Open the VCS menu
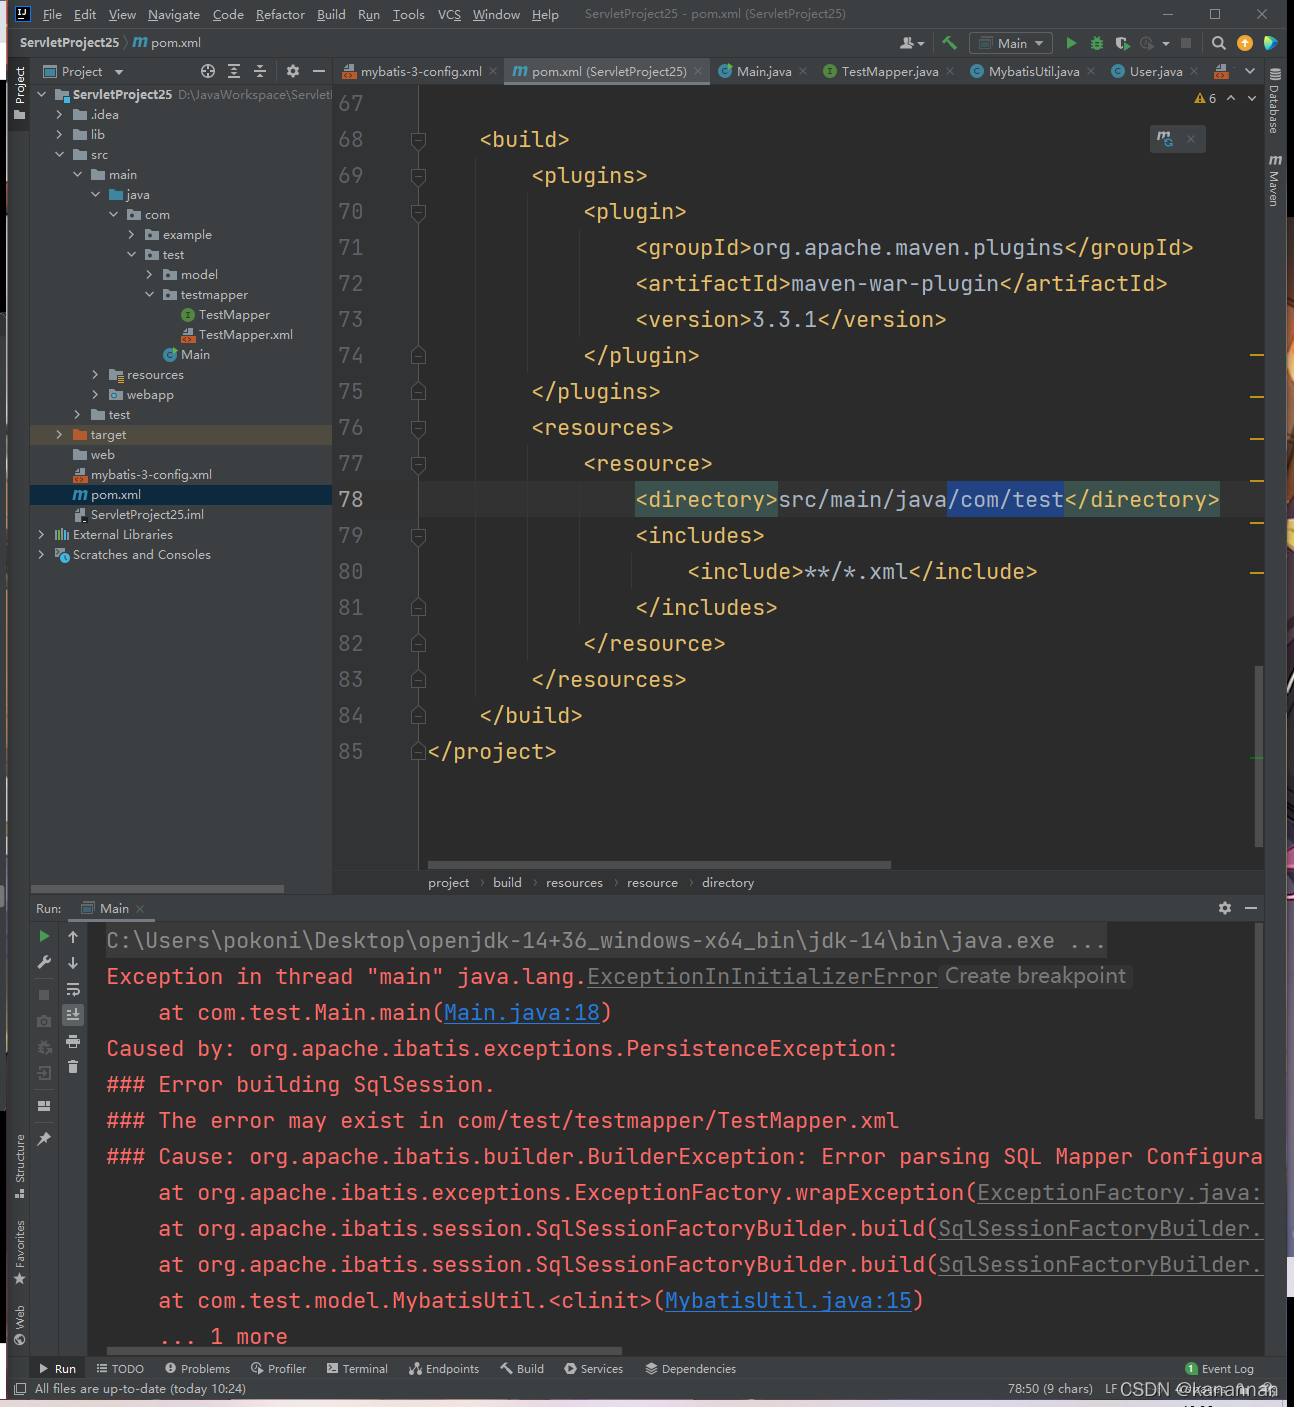Image resolution: width=1294 pixels, height=1407 pixels. coord(449,14)
